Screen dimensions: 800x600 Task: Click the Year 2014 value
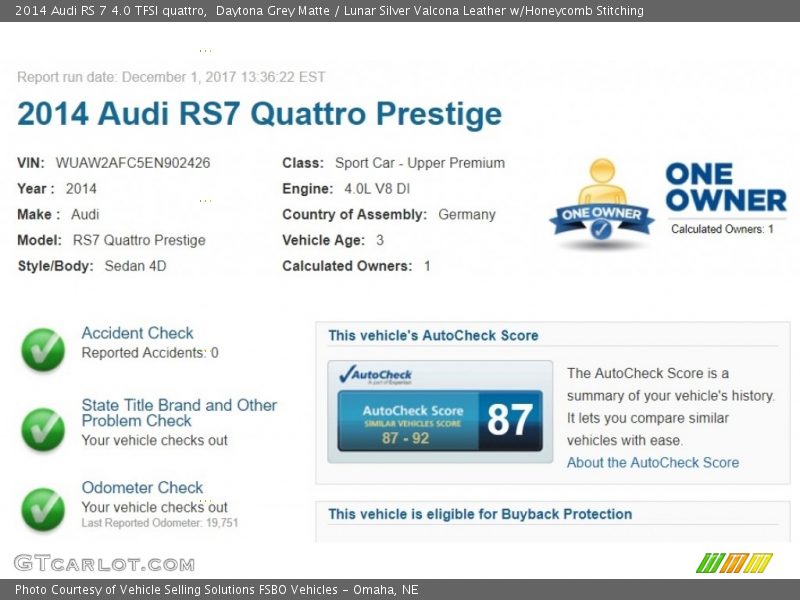[x=81, y=189]
